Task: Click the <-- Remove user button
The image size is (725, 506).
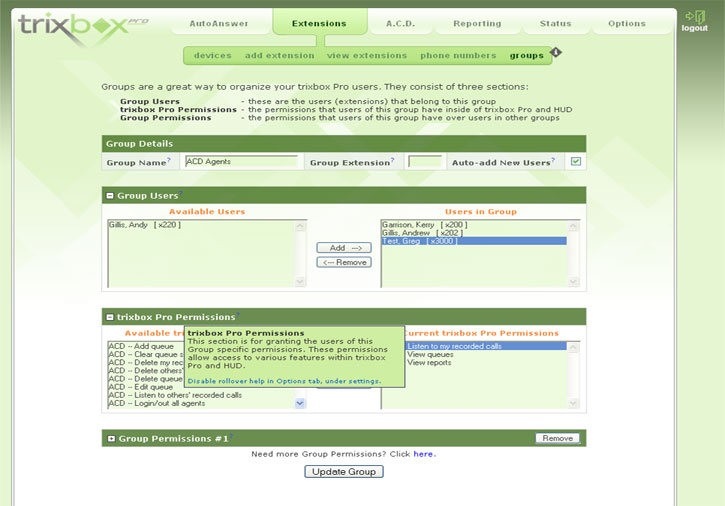Action: (x=344, y=262)
